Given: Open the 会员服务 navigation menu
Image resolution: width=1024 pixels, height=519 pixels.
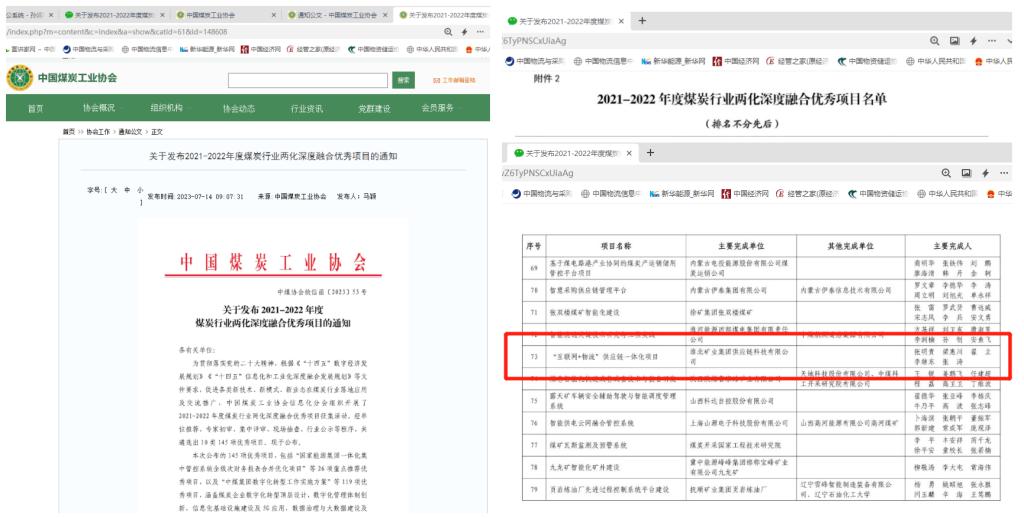Looking at the screenshot, I should coord(438,108).
